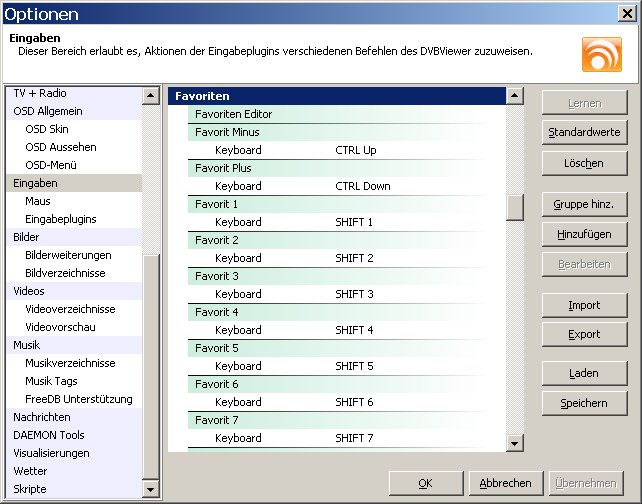Open FreeDB Unterstützung settings

tap(78, 399)
